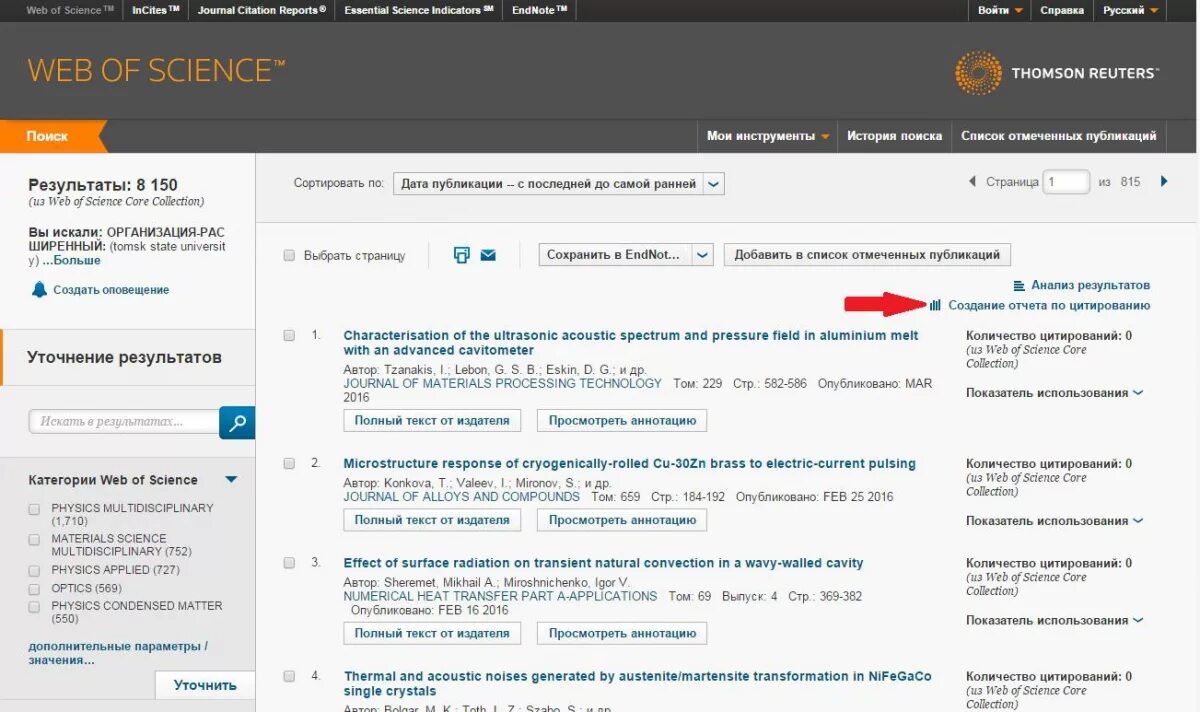The height and width of the screenshot is (712, 1200).
Task: Expand 'Показатель использования' for result 3
Action: [1054, 621]
